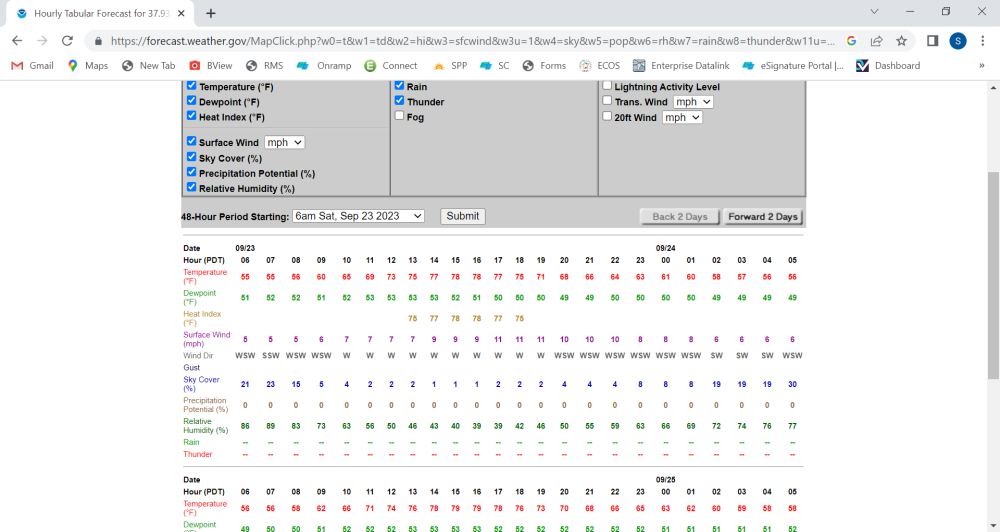Open 48-Hour Period Starting dropdown

358,216
